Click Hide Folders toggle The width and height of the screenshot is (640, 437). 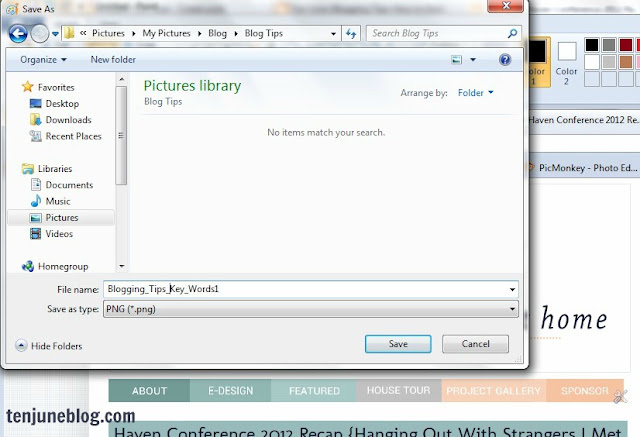click(49, 346)
